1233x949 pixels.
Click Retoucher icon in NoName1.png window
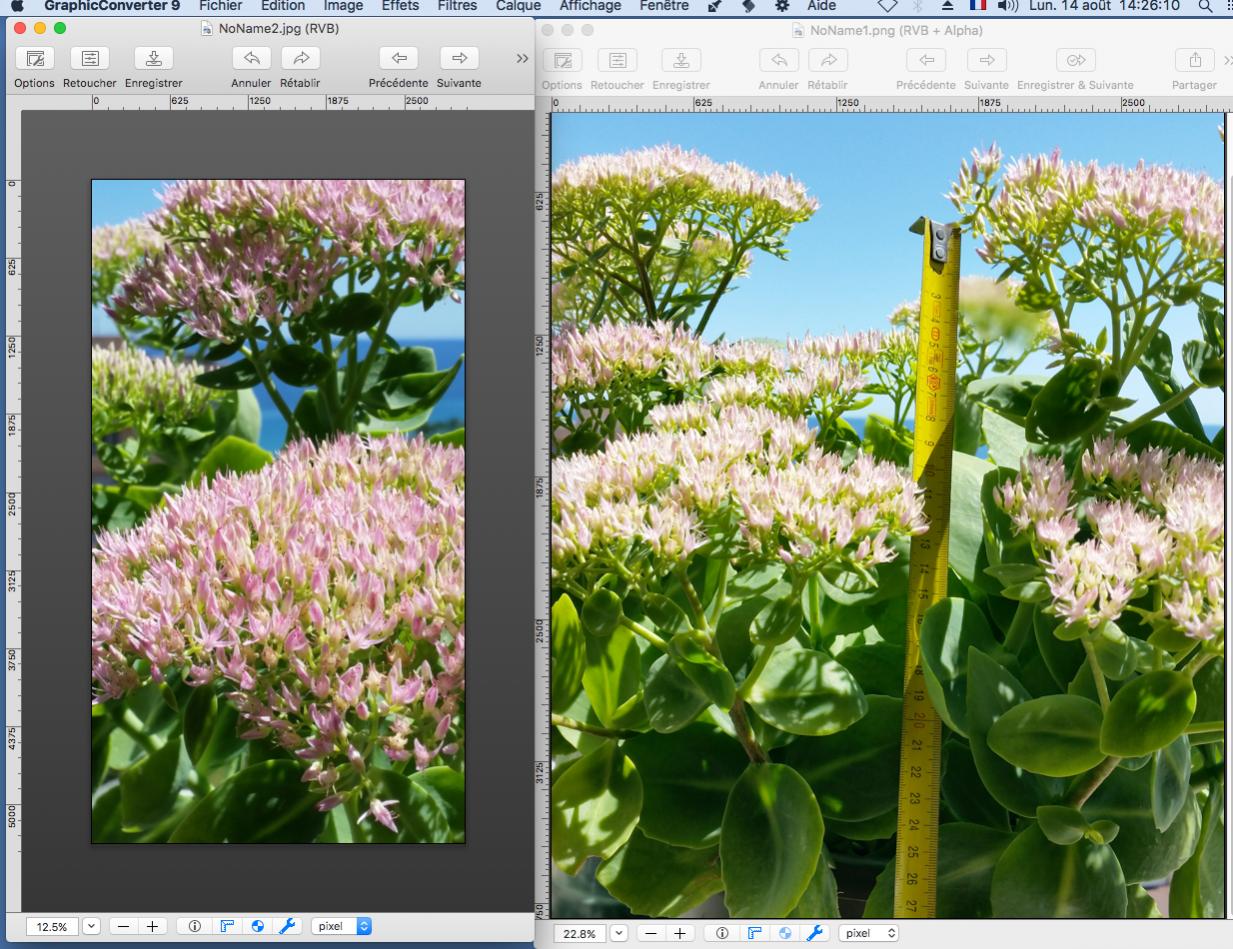click(617, 60)
